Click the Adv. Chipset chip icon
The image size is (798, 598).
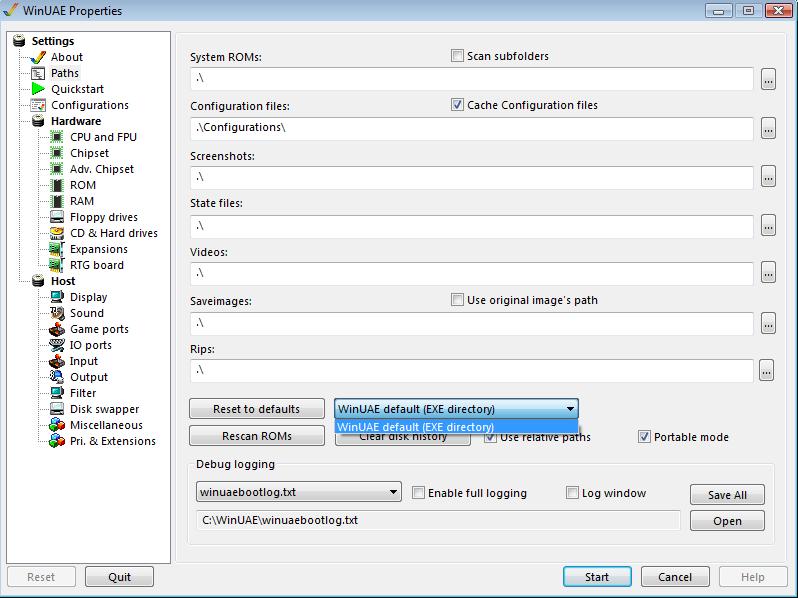[x=57, y=169]
